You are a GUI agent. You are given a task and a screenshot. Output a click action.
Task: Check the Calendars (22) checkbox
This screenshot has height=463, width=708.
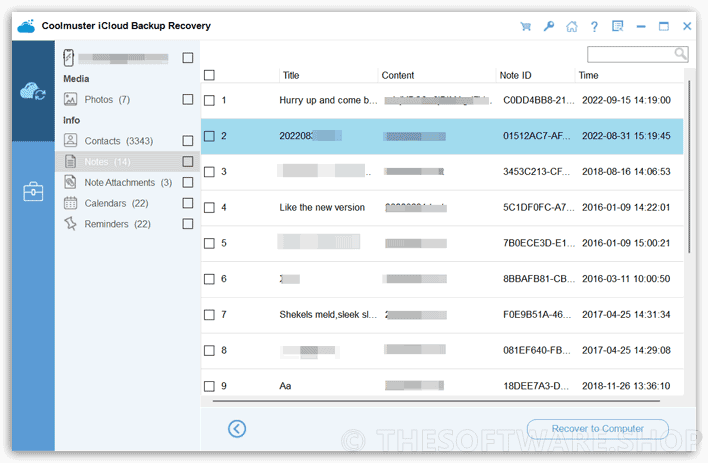click(188, 203)
